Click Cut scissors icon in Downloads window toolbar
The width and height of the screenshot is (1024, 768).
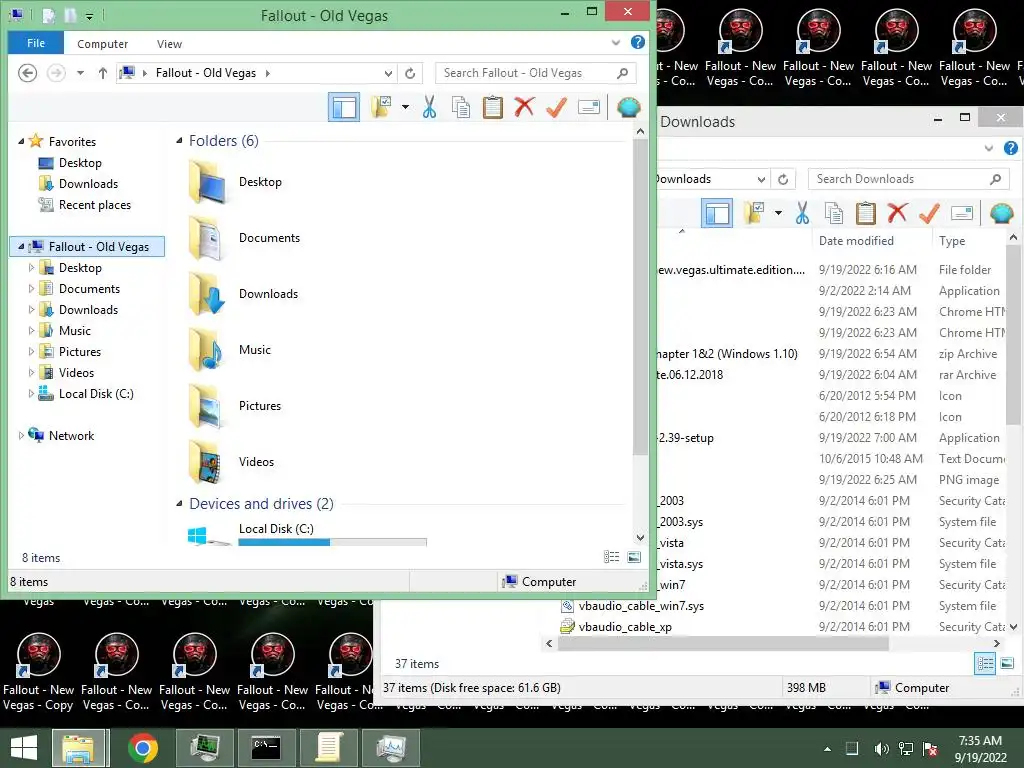[x=802, y=213]
